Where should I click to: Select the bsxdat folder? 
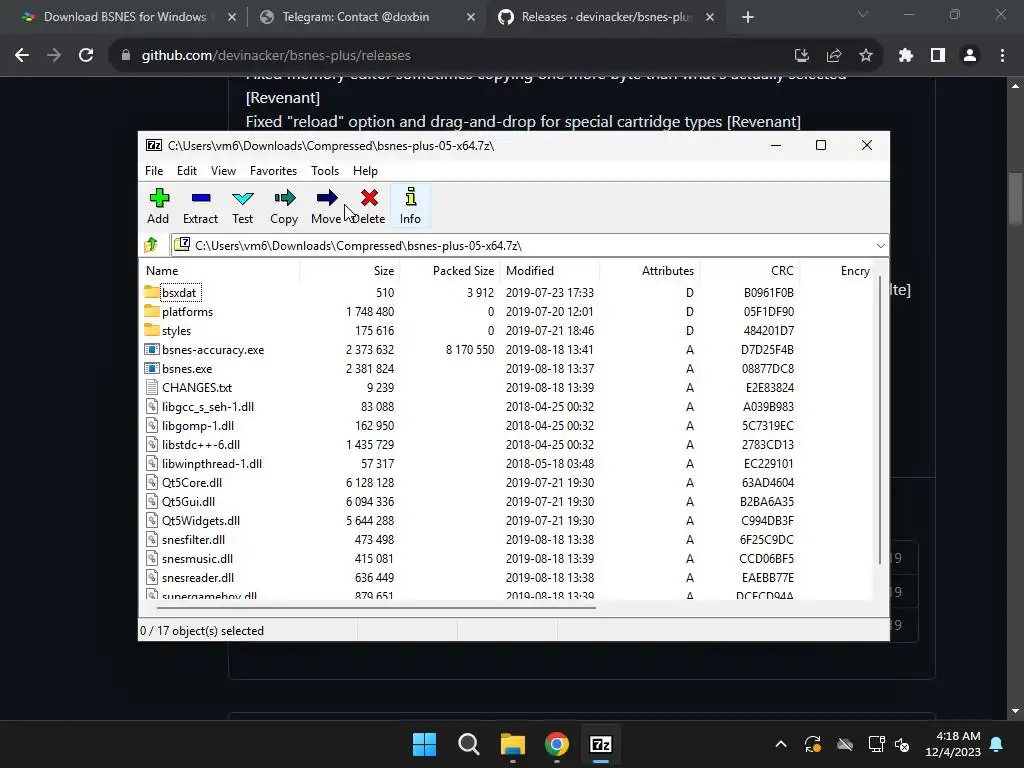pyautogui.click(x=179, y=293)
